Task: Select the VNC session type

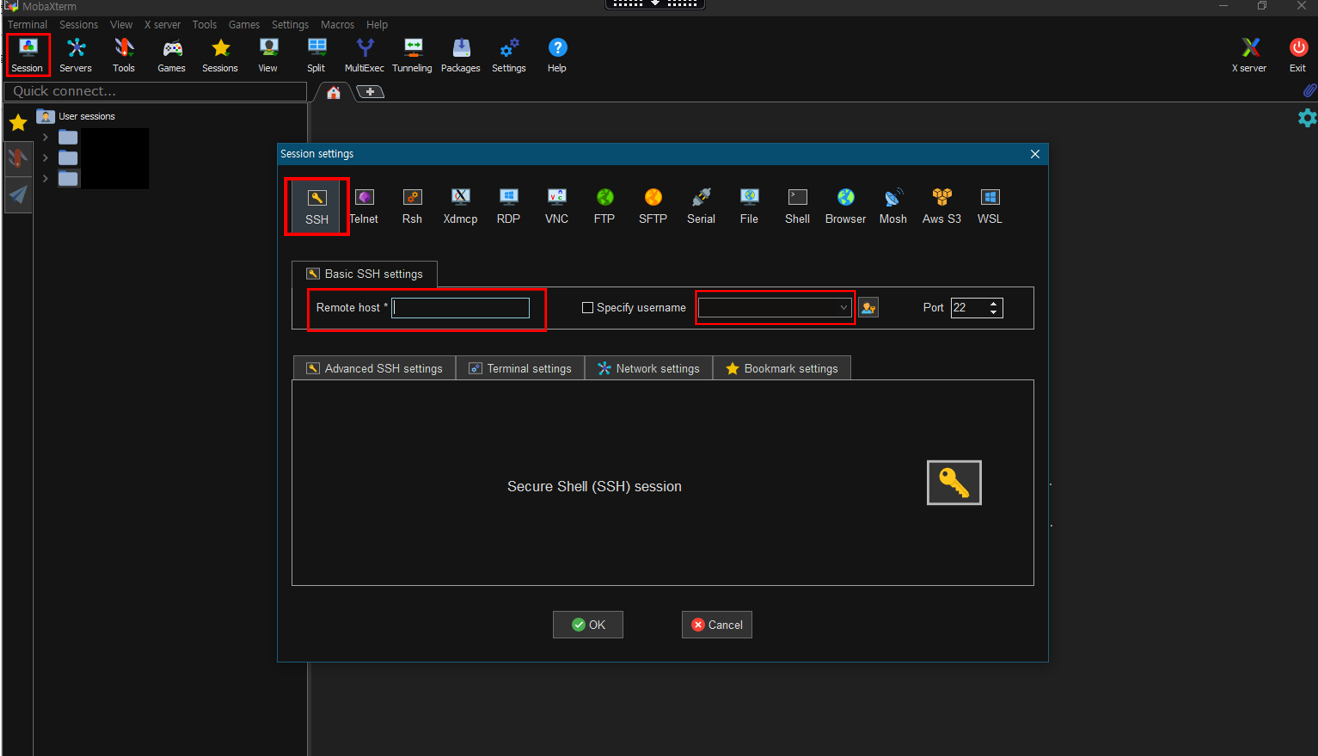Action: pyautogui.click(x=557, y=207)
